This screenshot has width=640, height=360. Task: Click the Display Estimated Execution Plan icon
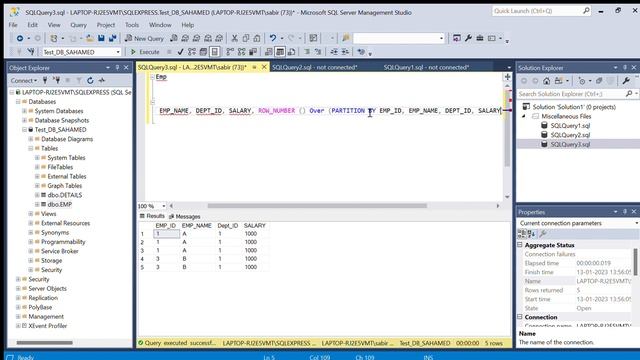[x=192, y=52]
